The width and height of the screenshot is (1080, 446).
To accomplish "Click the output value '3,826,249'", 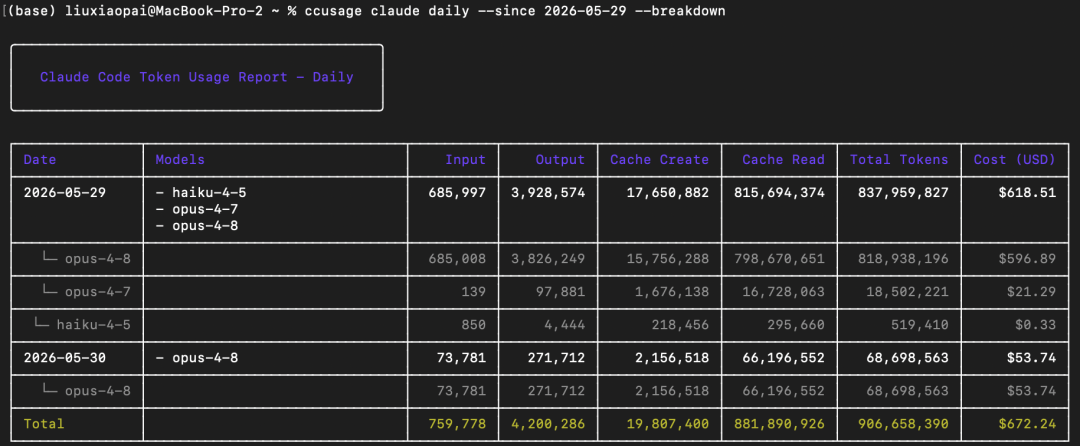I will (548, 259).
